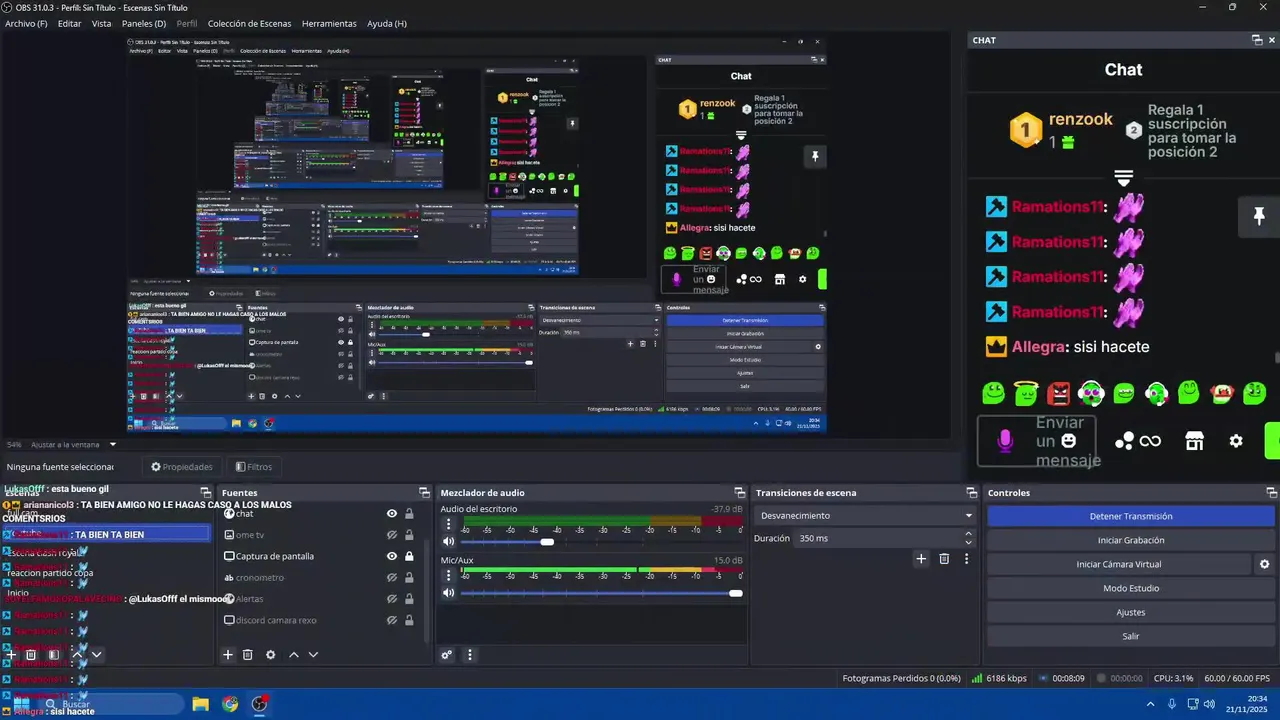The height and width of the screenshot is (720, 1280).
Task: Open the Ayuda menu
Action: coord(387,23)
